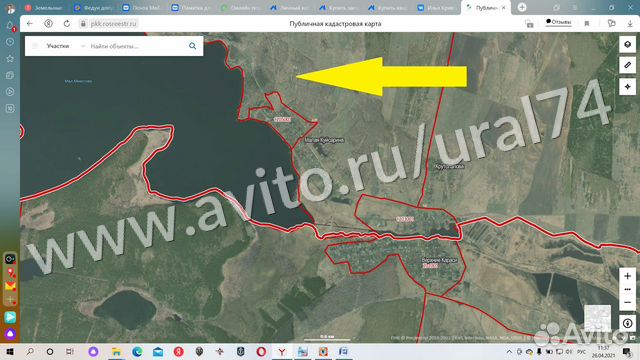Open Yandex Mail icon in the sidebar
The image size is (640, 360).
pyautogui.click(x=10, y=286)
